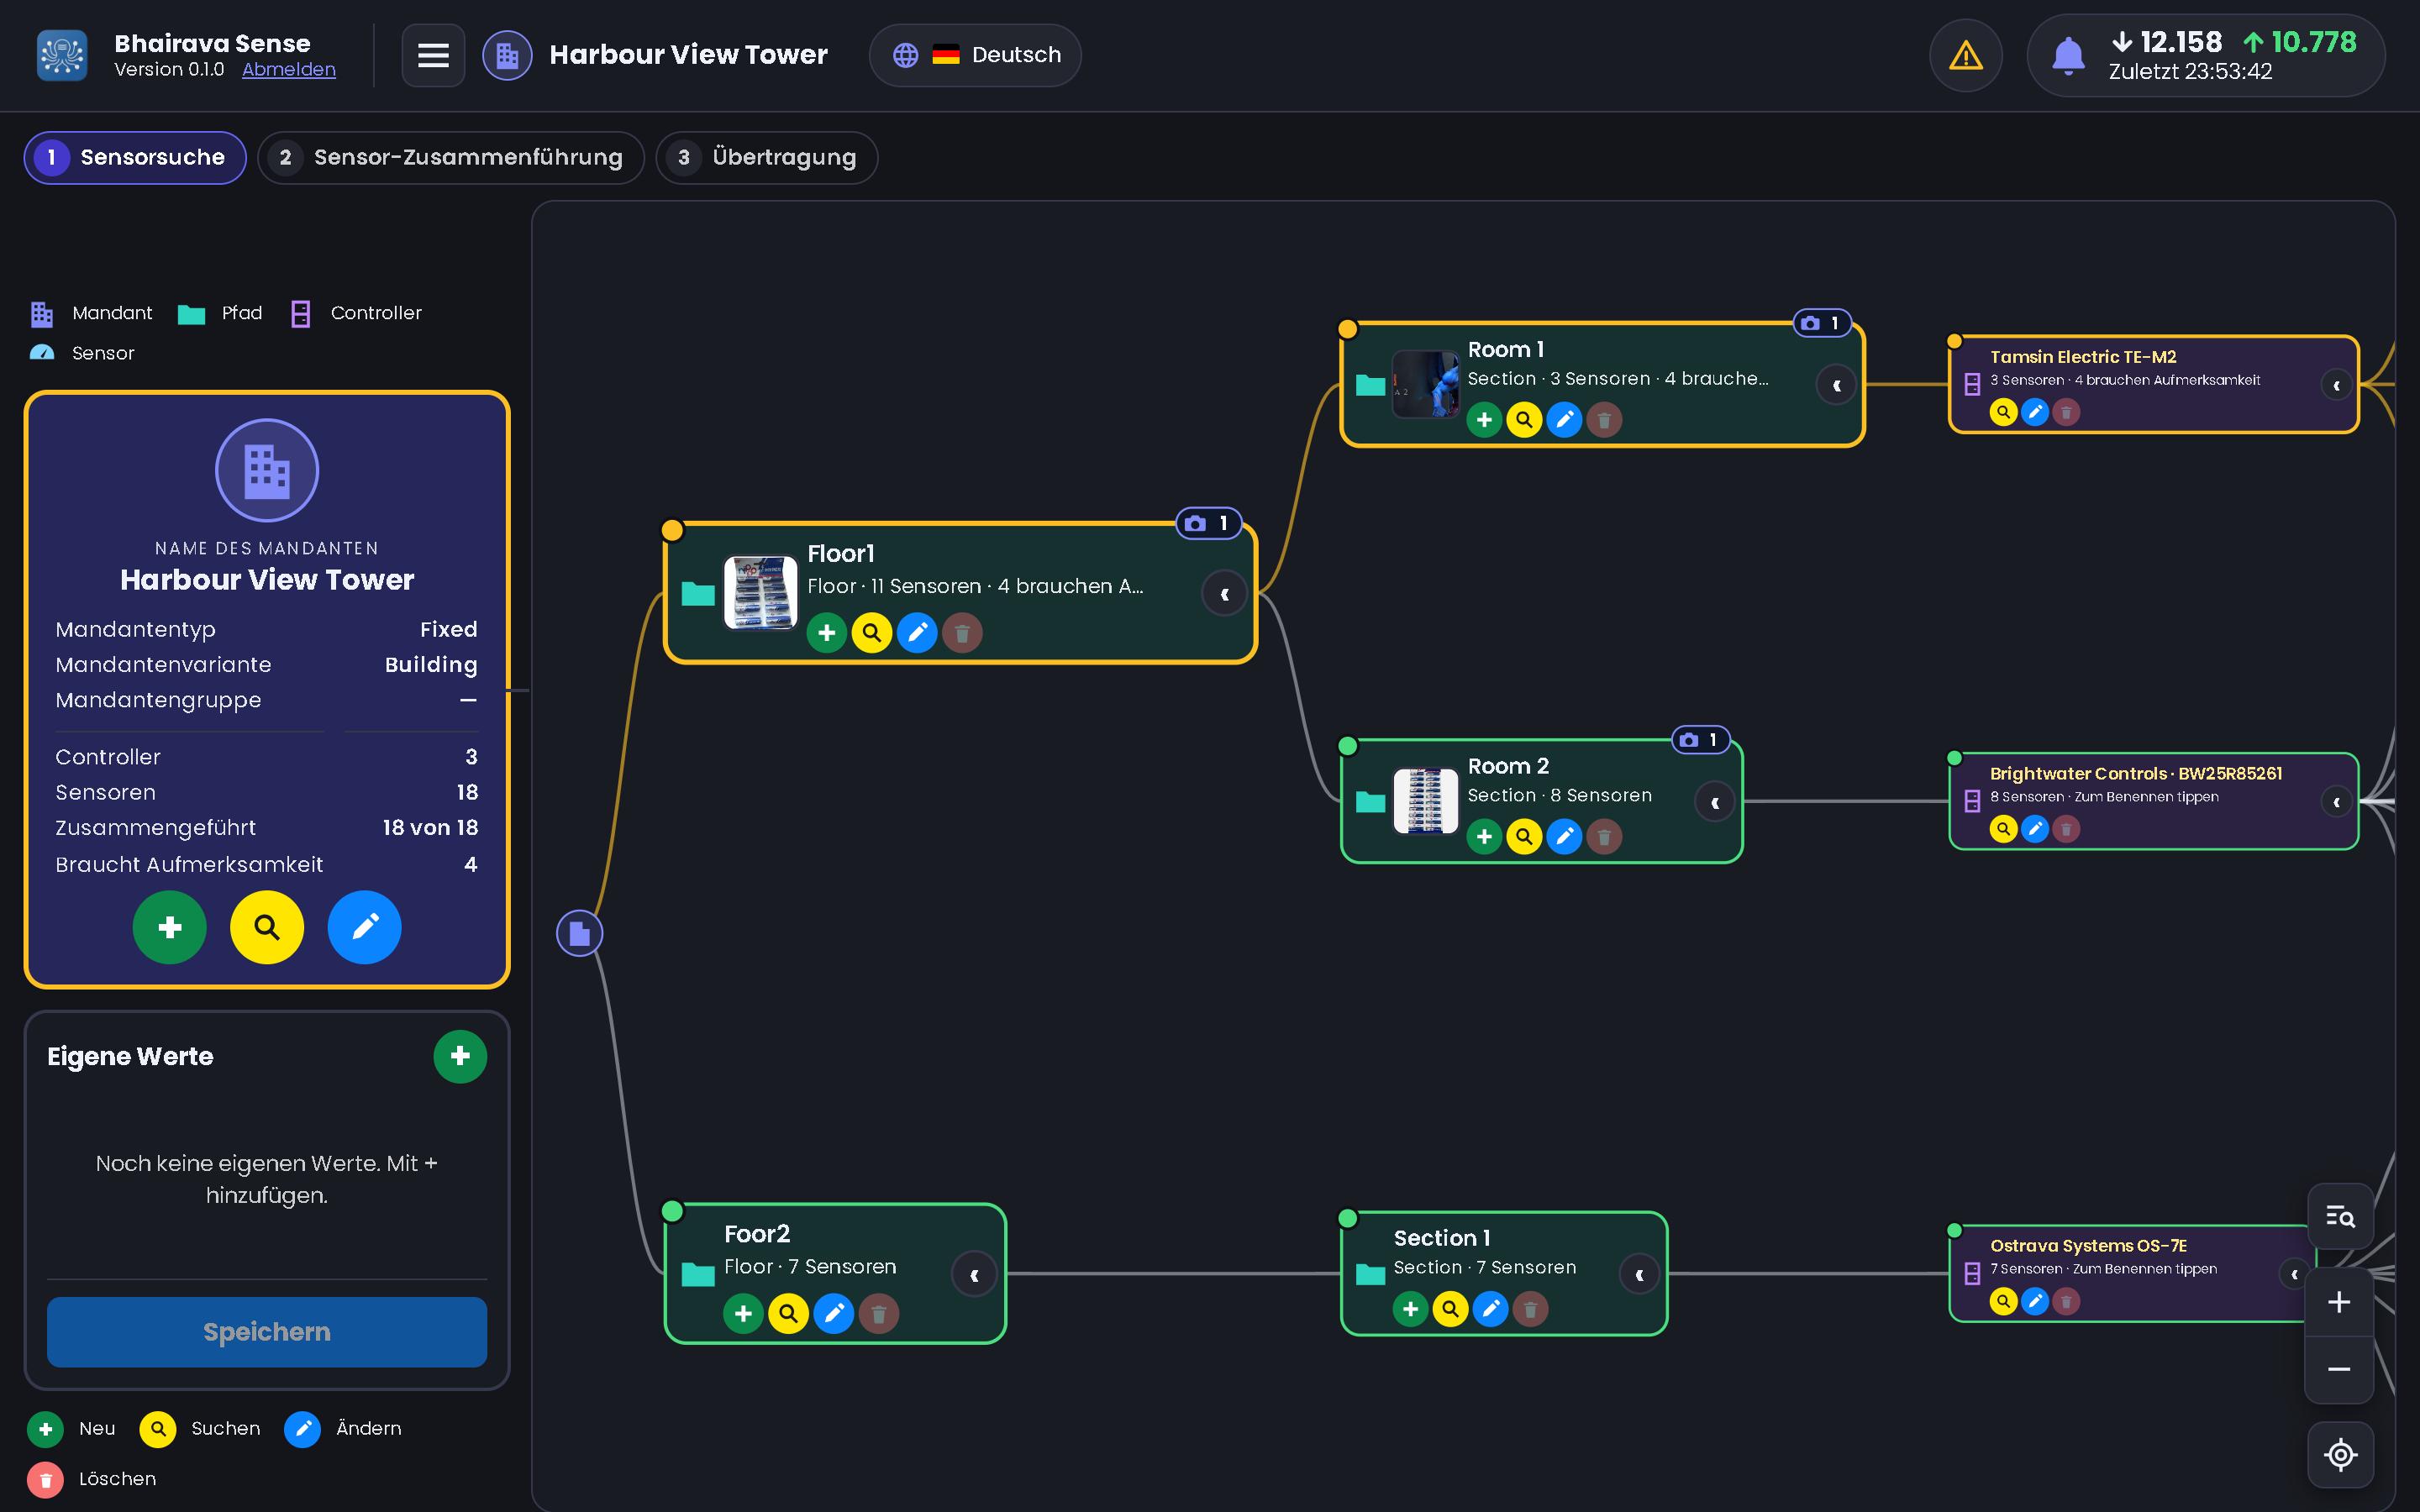Switch to the Übertragung step

pos(766,157)
